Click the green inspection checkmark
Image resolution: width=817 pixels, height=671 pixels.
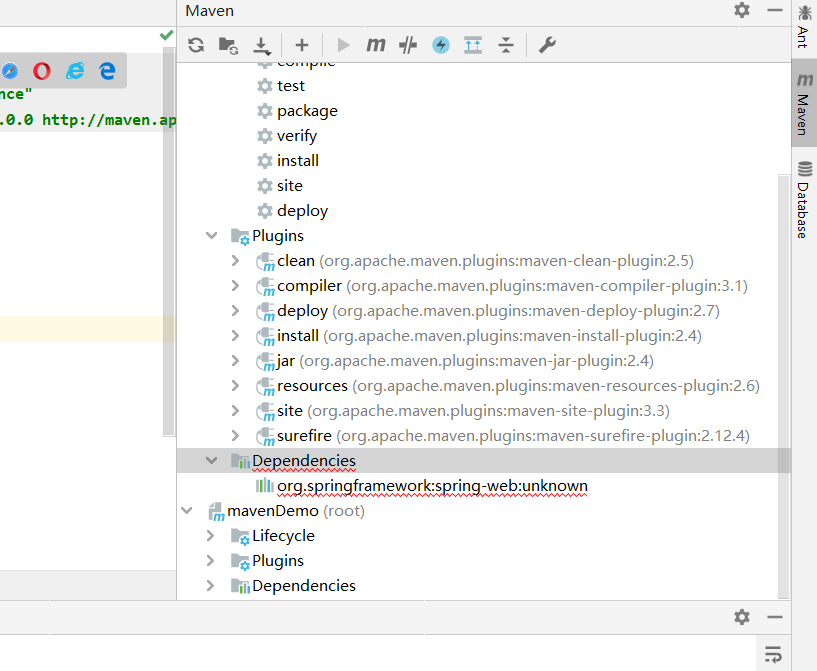[167, 35]
